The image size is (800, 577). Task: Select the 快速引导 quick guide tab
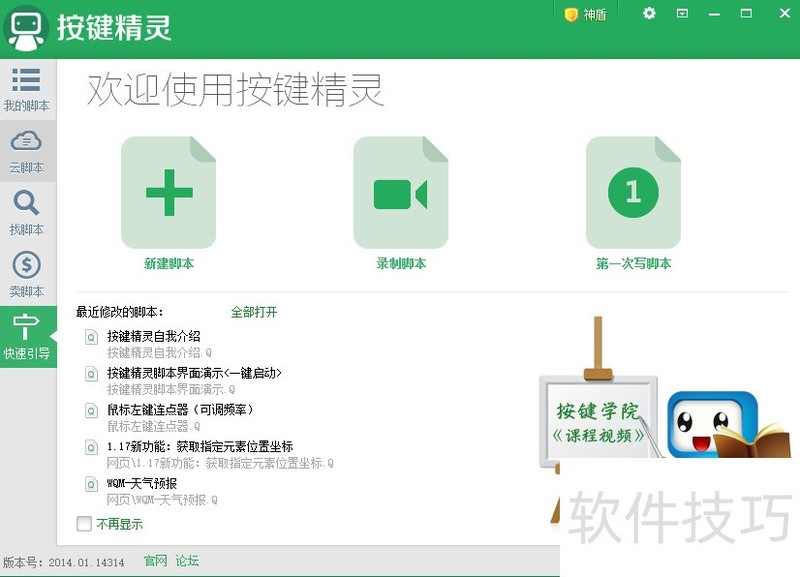(27, 337)
